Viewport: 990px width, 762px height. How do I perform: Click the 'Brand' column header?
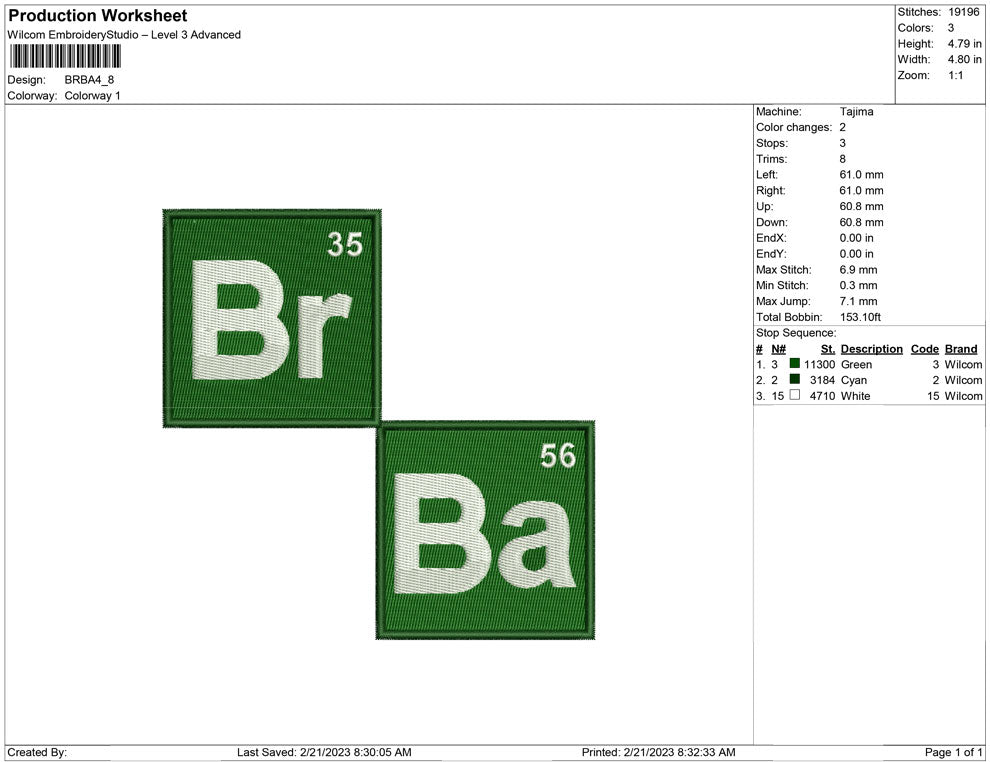click(961, 349)
